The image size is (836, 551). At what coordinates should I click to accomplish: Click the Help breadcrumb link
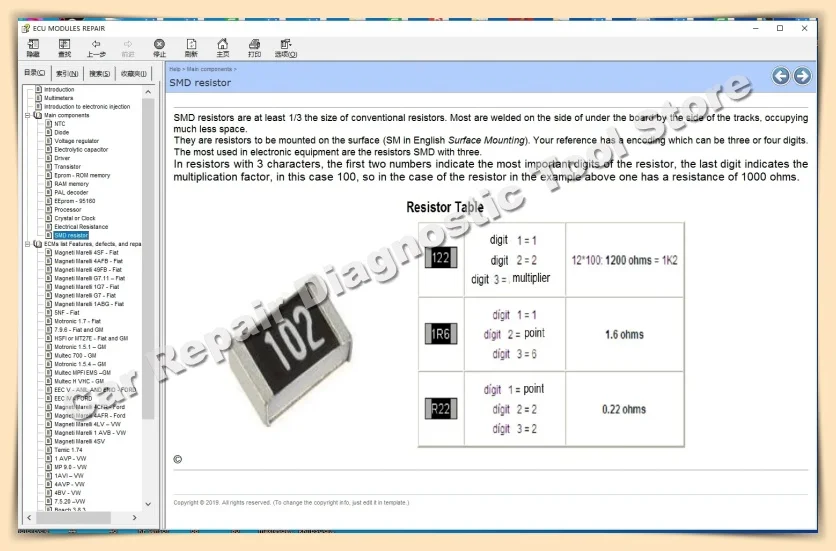tap(174, 69)
